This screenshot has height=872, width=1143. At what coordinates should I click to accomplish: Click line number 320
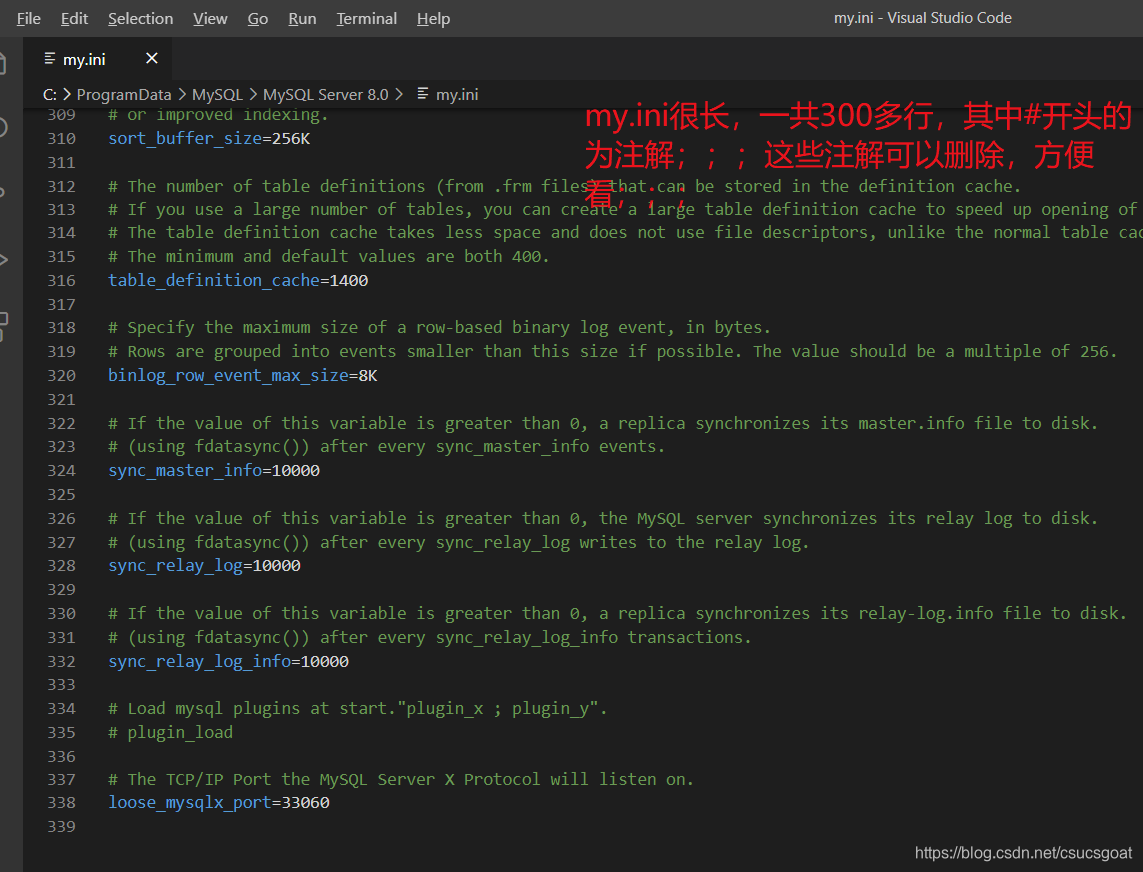61,375
